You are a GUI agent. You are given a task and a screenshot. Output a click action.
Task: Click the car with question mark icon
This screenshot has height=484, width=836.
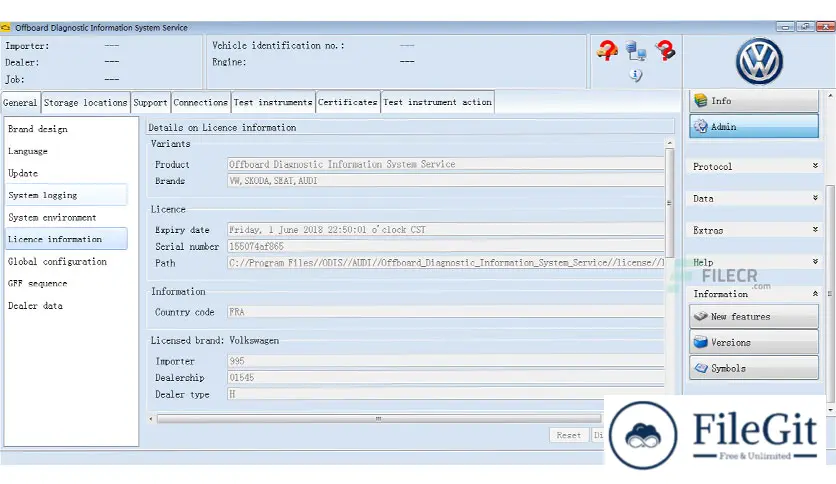[x=607, y=51]
